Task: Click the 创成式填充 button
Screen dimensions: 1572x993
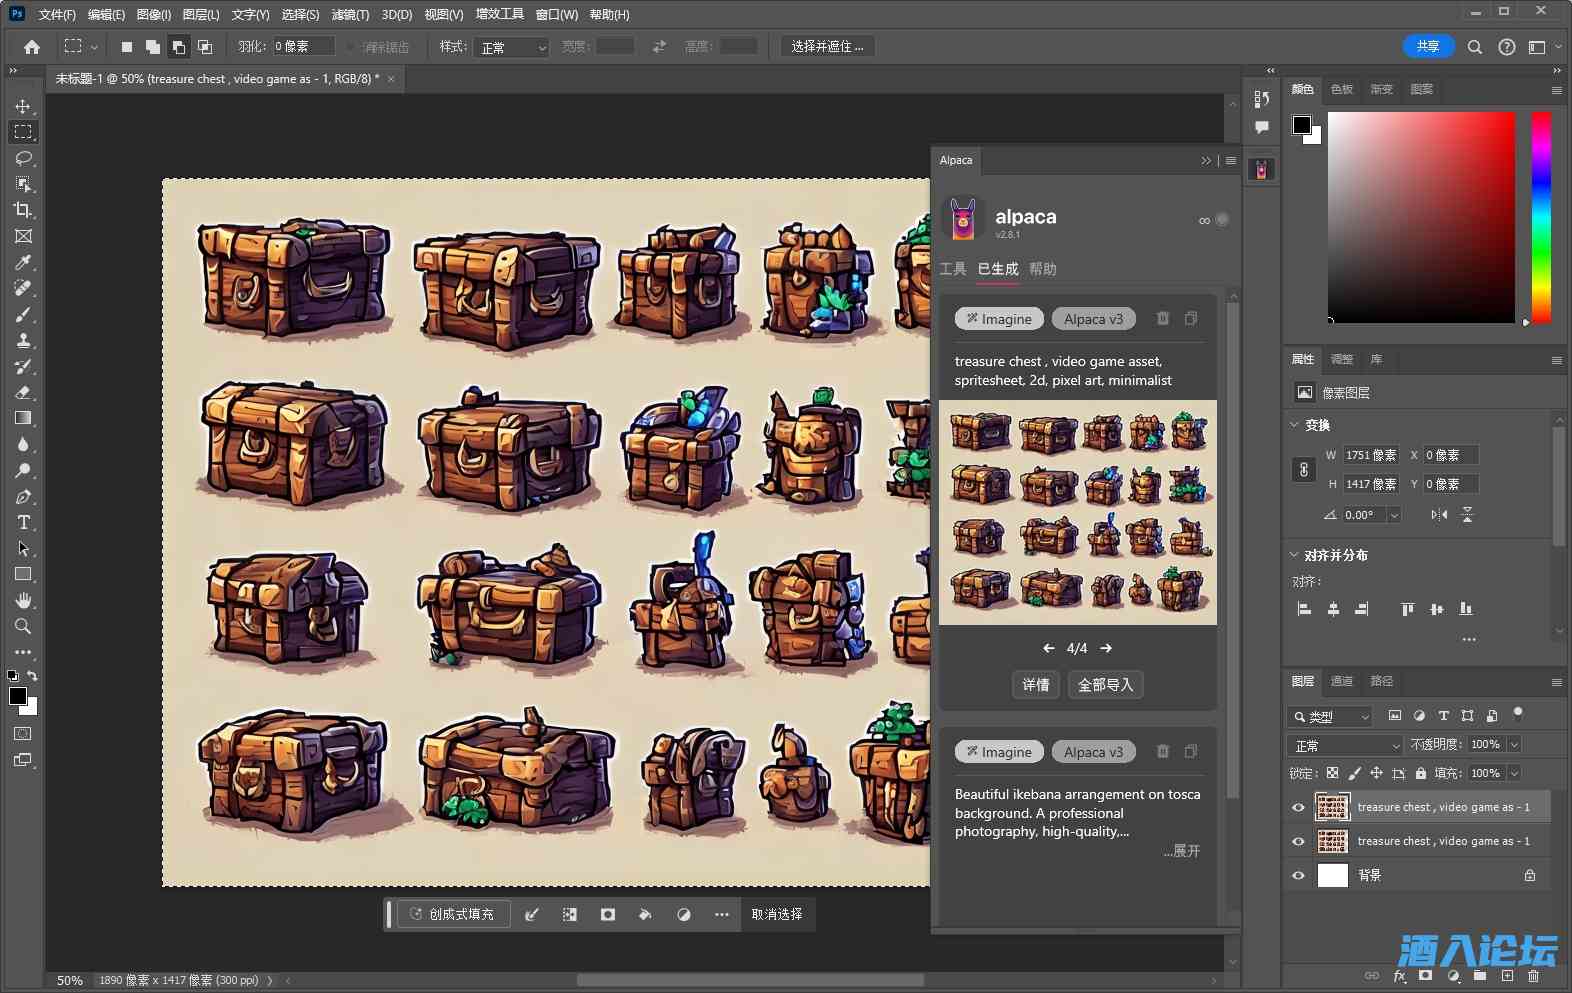Action: [453, 914]
